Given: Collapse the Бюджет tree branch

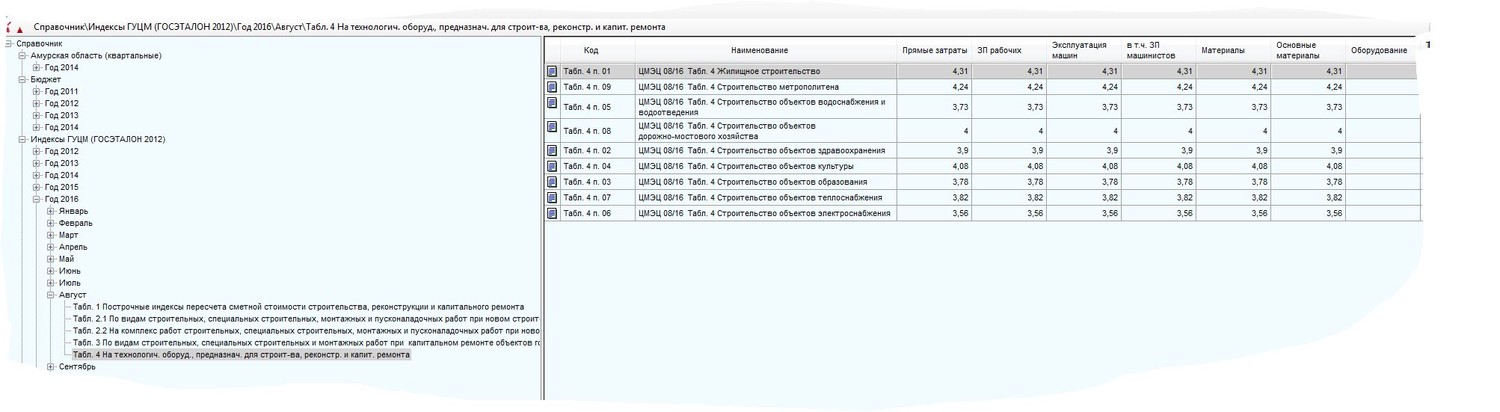Looking at the screenshot, I should click(x=23, y=79).
